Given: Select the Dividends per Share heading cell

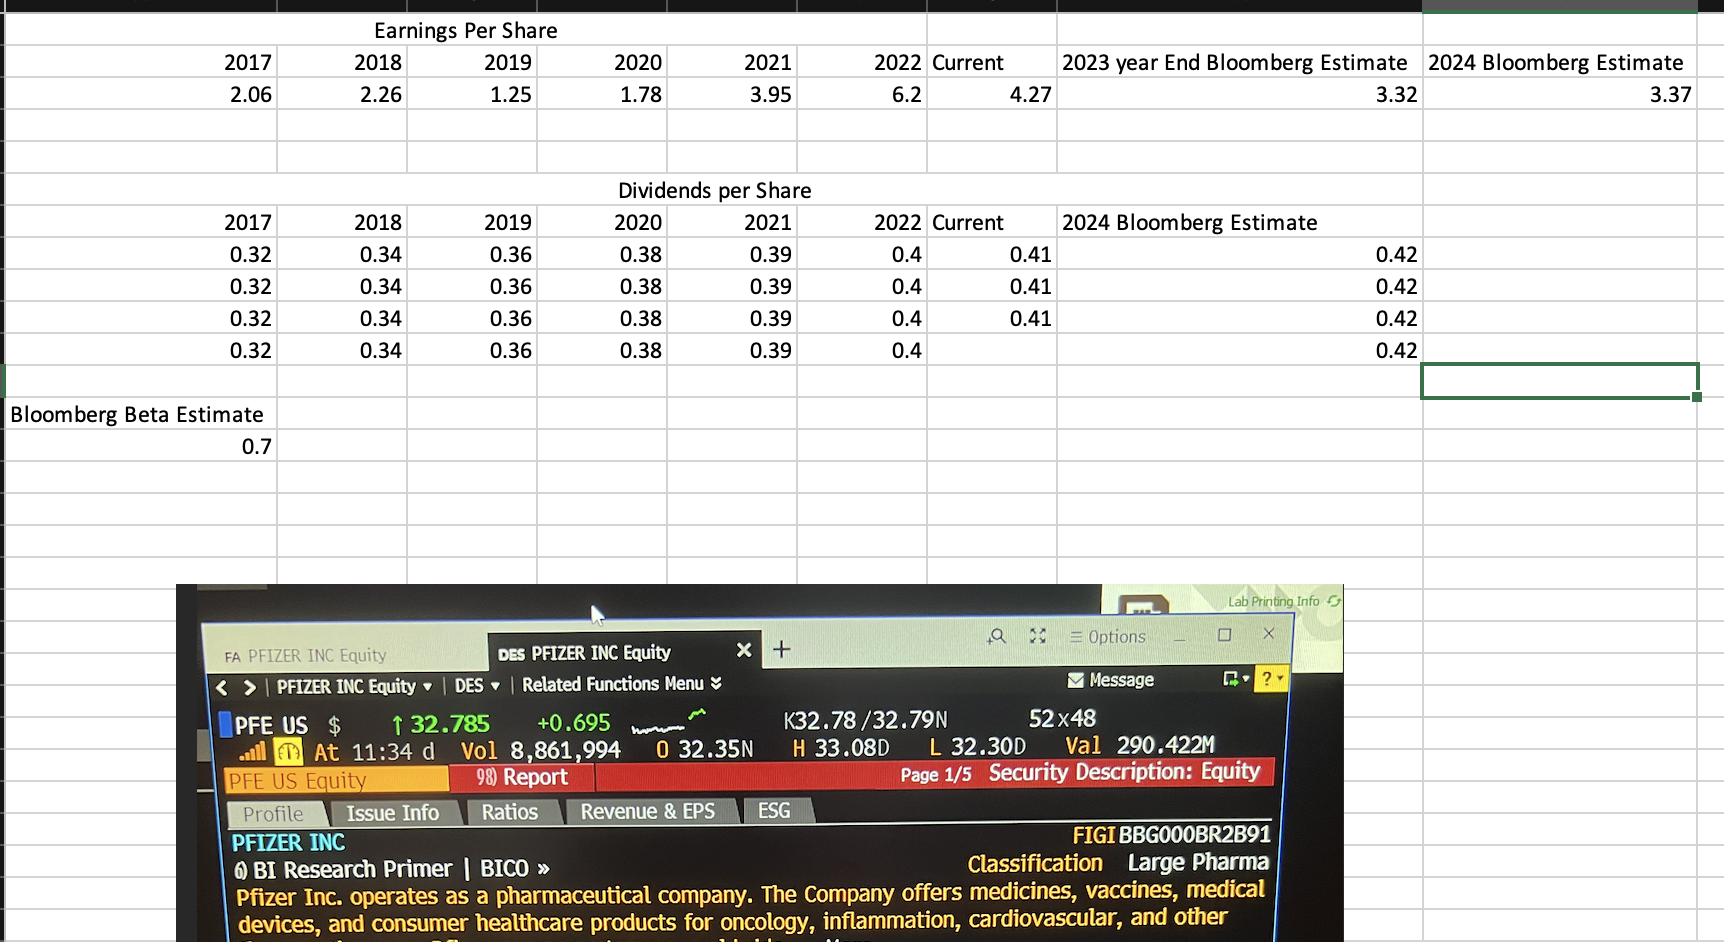Looking at the screenshot, I should [x=714, y=190].
